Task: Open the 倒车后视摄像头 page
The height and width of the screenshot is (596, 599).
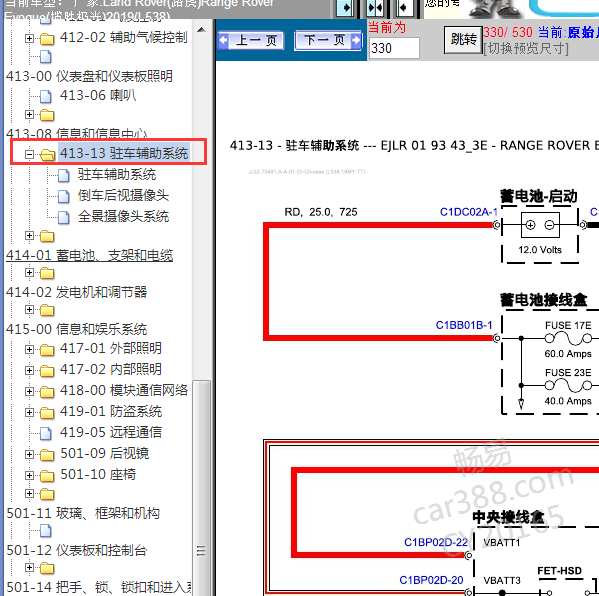Action: point(123,196)
